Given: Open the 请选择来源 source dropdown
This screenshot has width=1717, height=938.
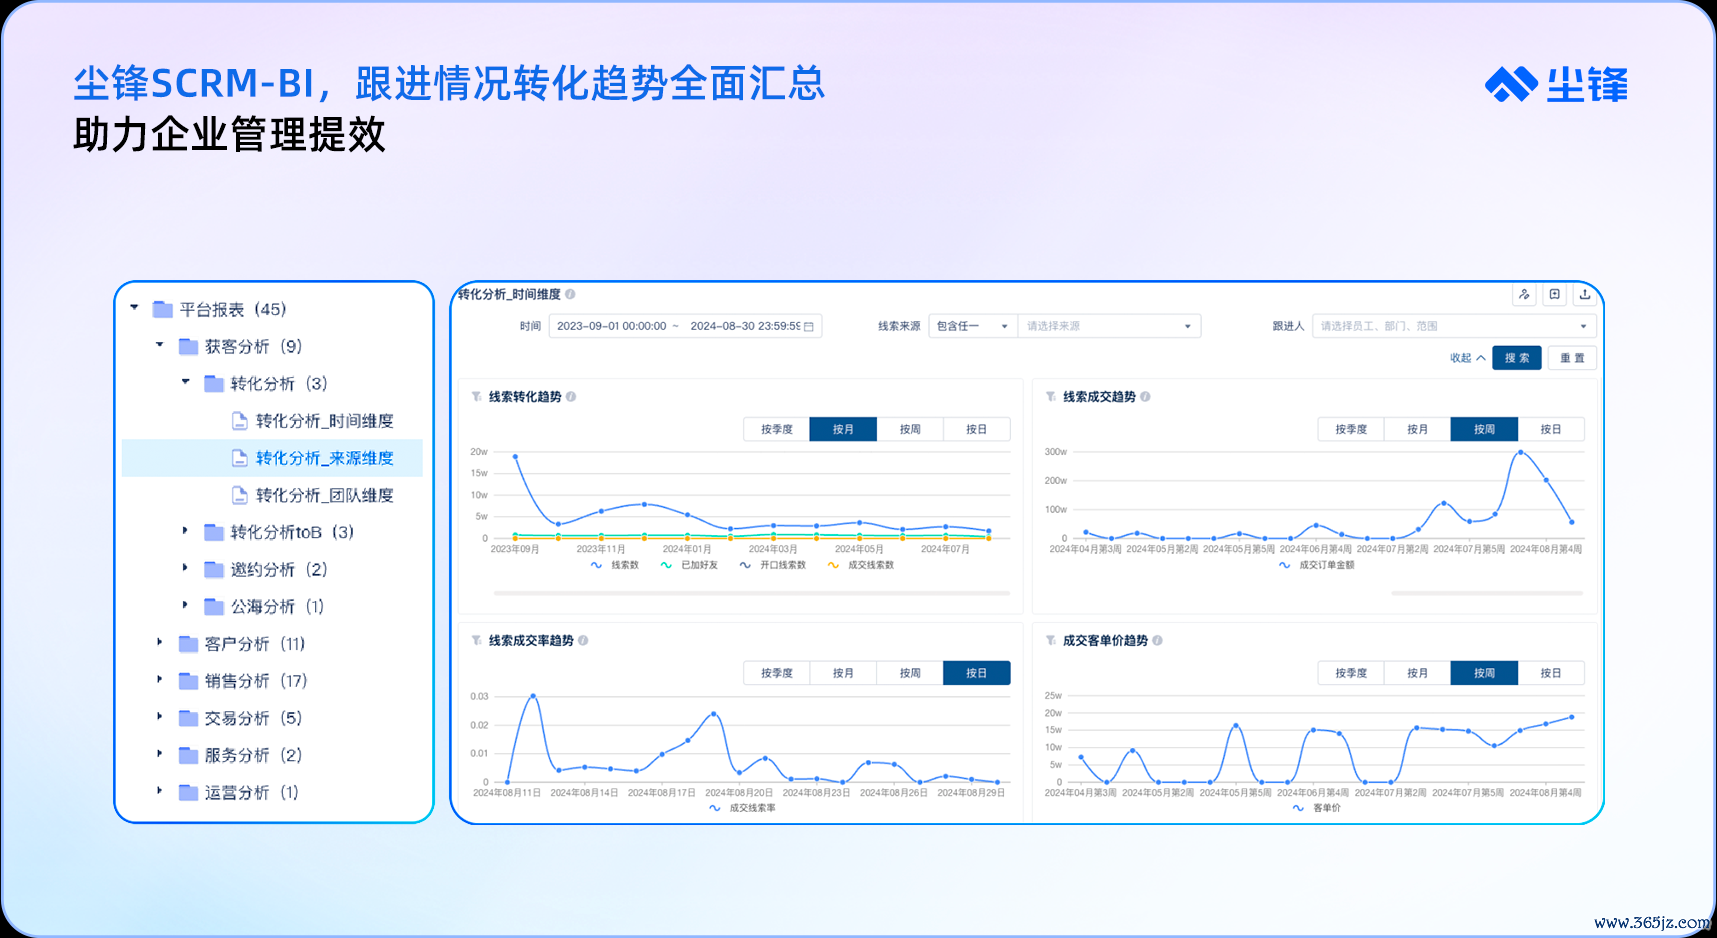Looking at the screenshot, I should click(1109, 326).
